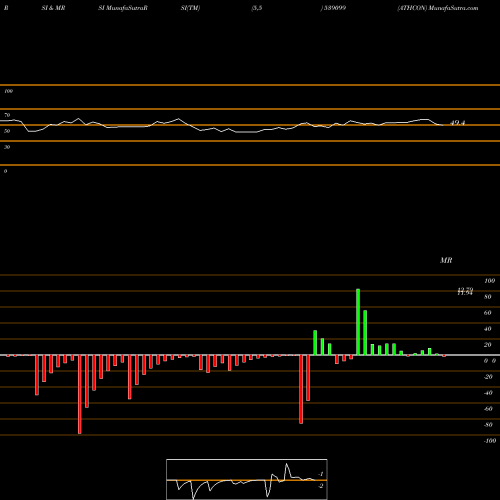
Task: Select the tallest red MR histogram bar
Action: pyautogui.click(x=80, y=394)
